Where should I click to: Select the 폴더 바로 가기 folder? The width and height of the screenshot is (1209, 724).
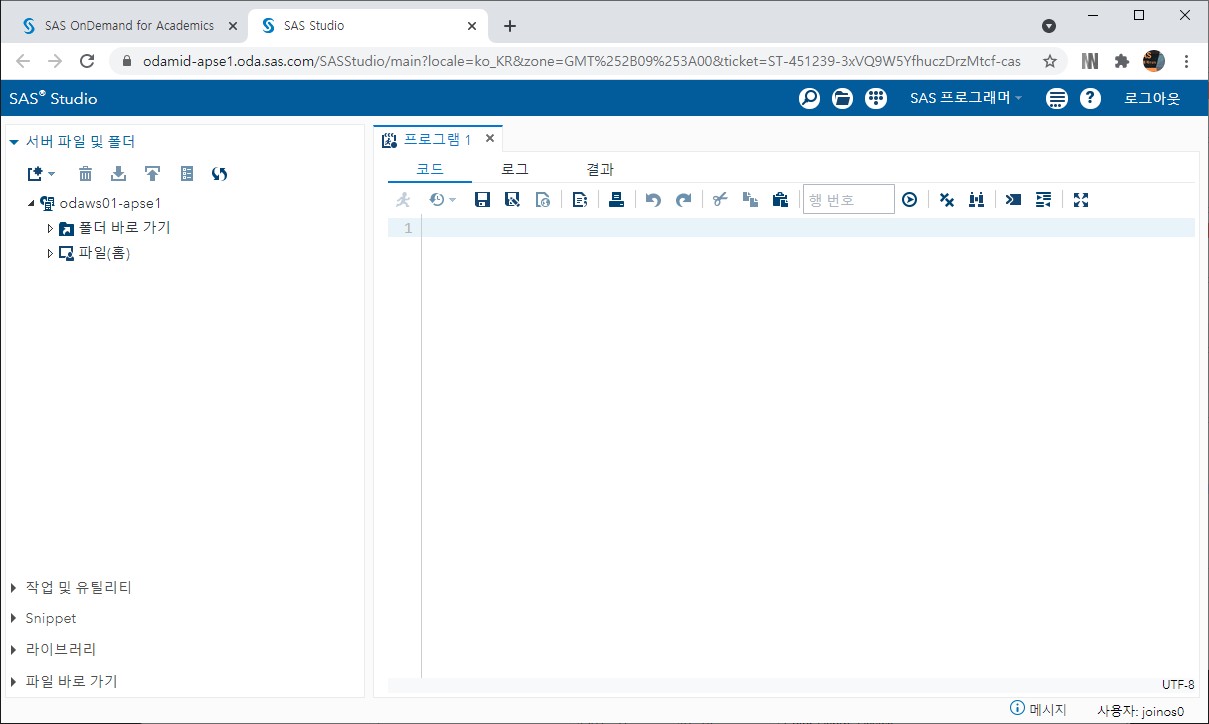click(124, 228)
